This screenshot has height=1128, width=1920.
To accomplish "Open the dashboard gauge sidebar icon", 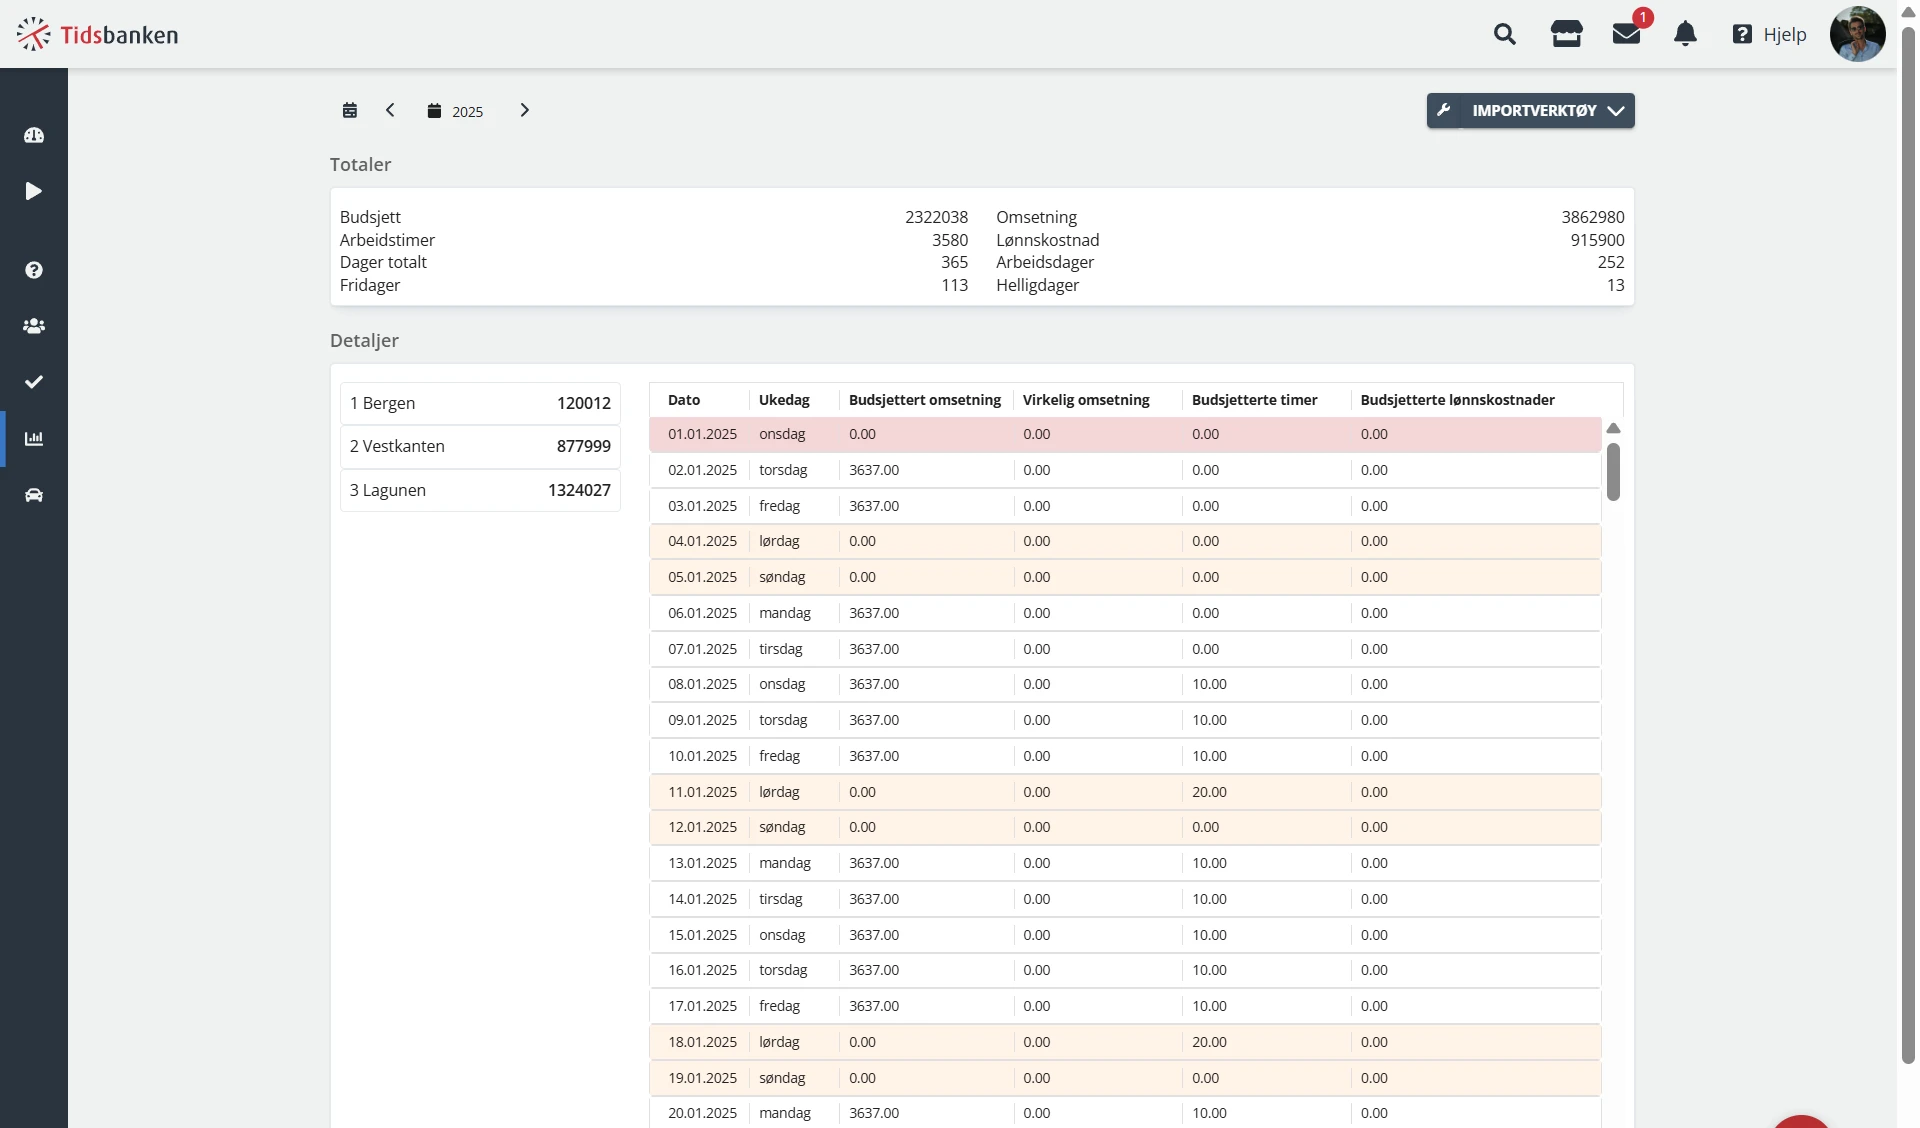I will pos(34,135).
